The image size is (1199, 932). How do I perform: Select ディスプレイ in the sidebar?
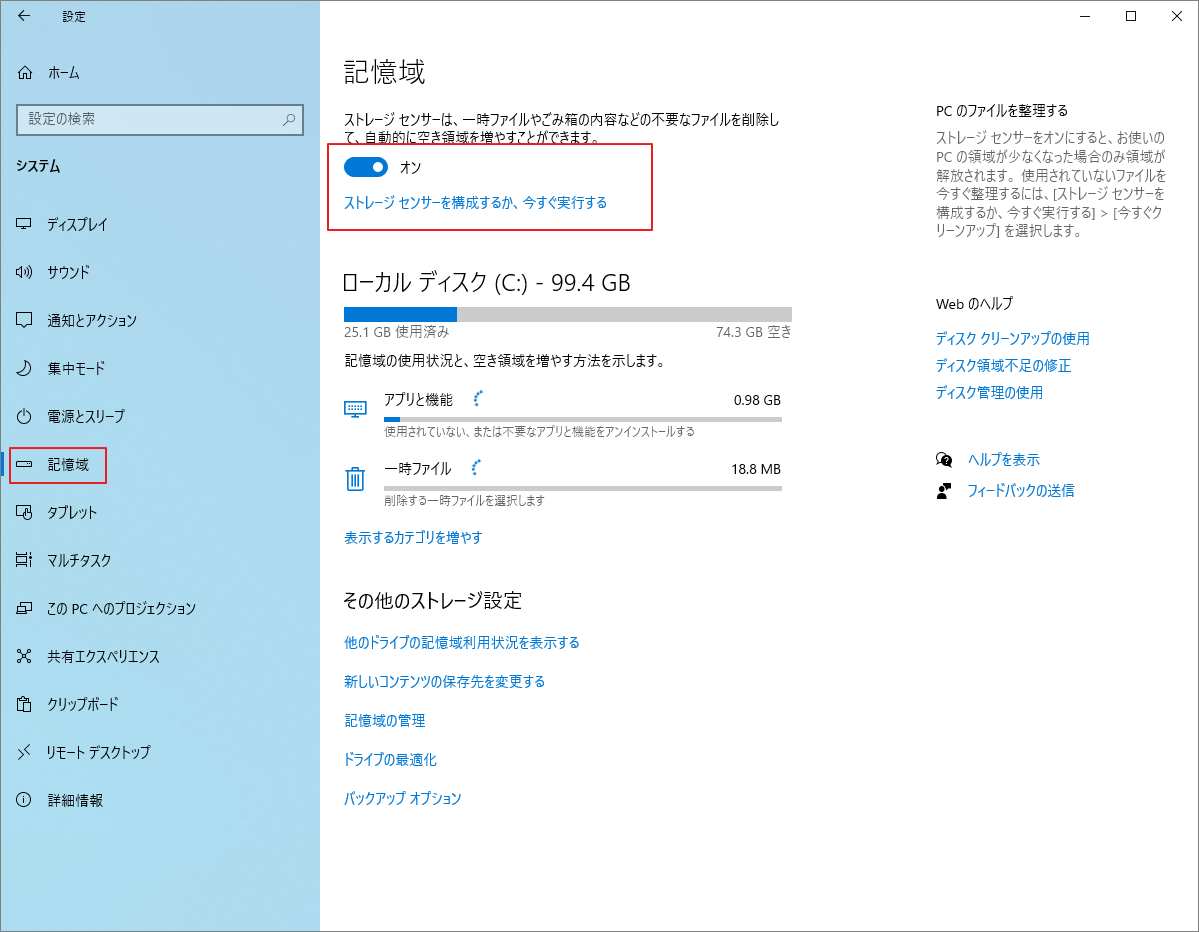coord(77,224)
